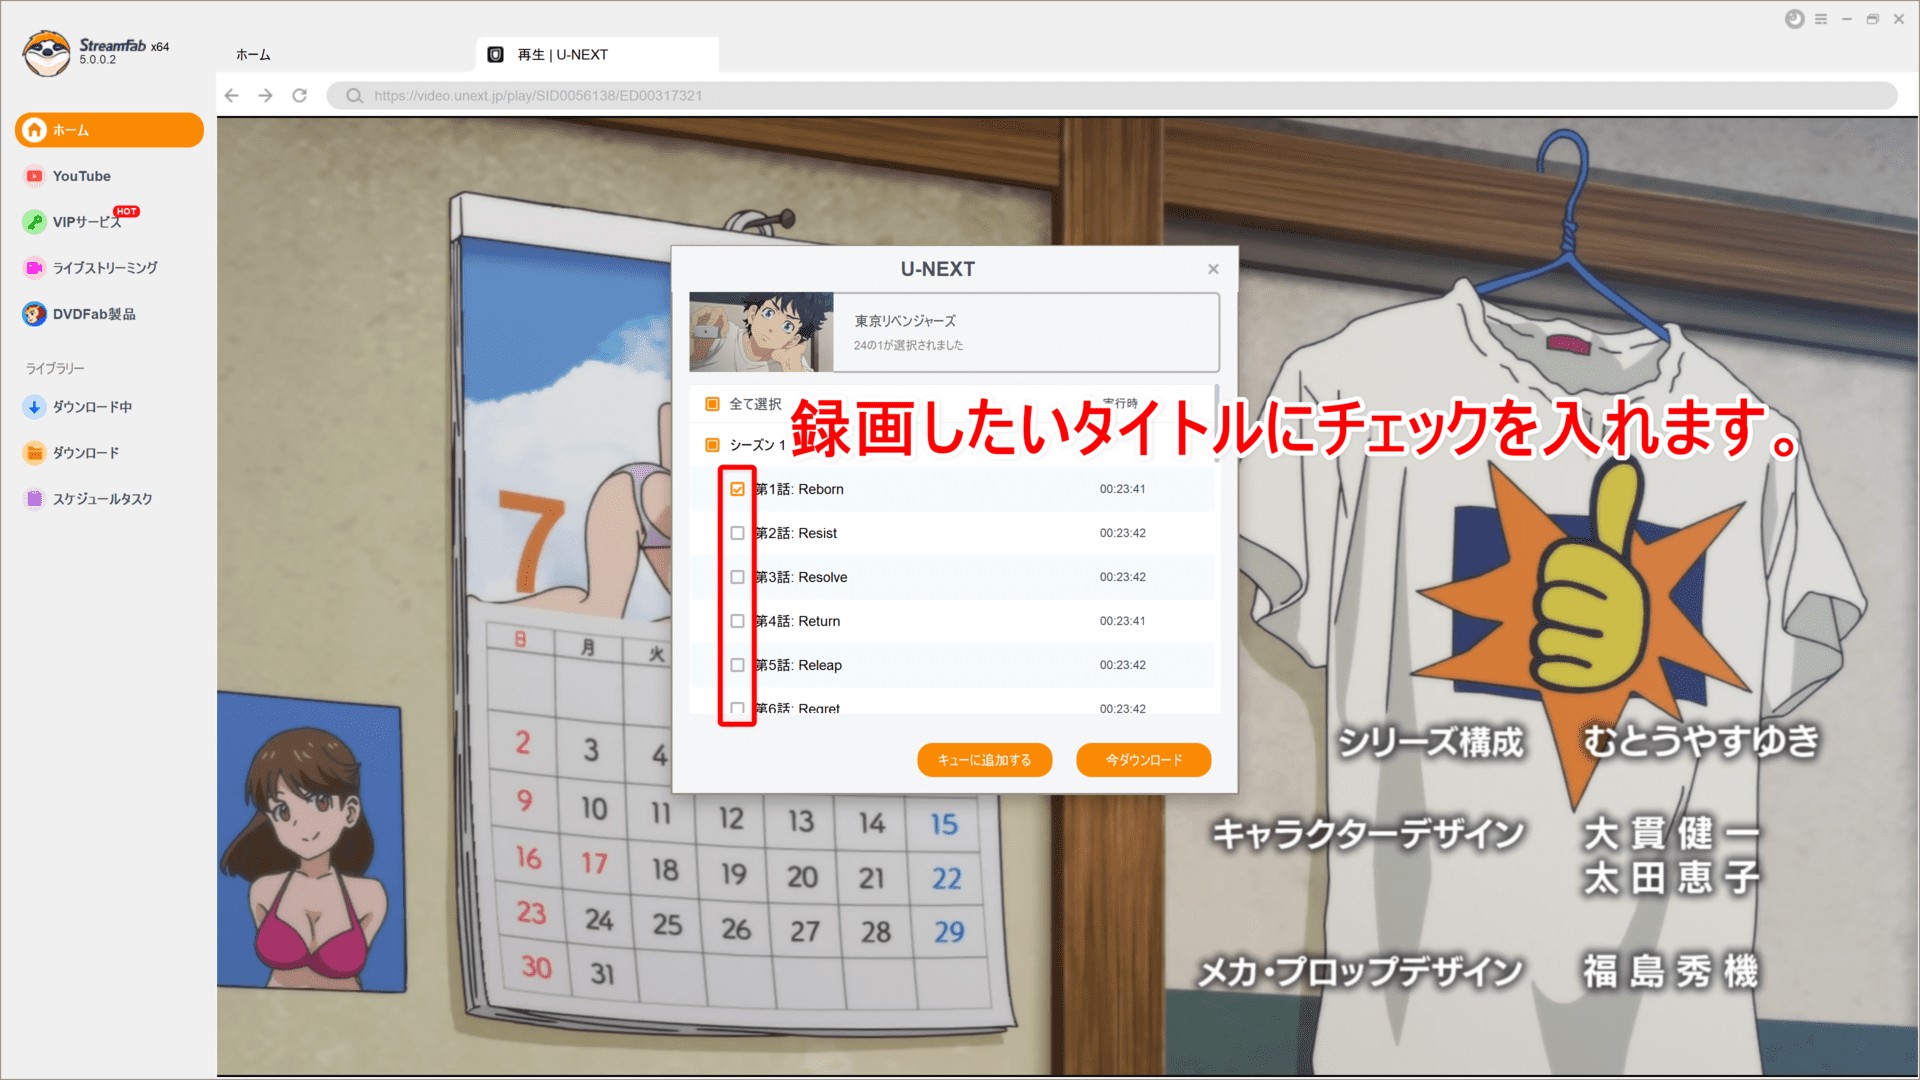Click the downloading arrow icon
The width and height of the screenshot is (1920, 1080).
click(x=34, y=407)
